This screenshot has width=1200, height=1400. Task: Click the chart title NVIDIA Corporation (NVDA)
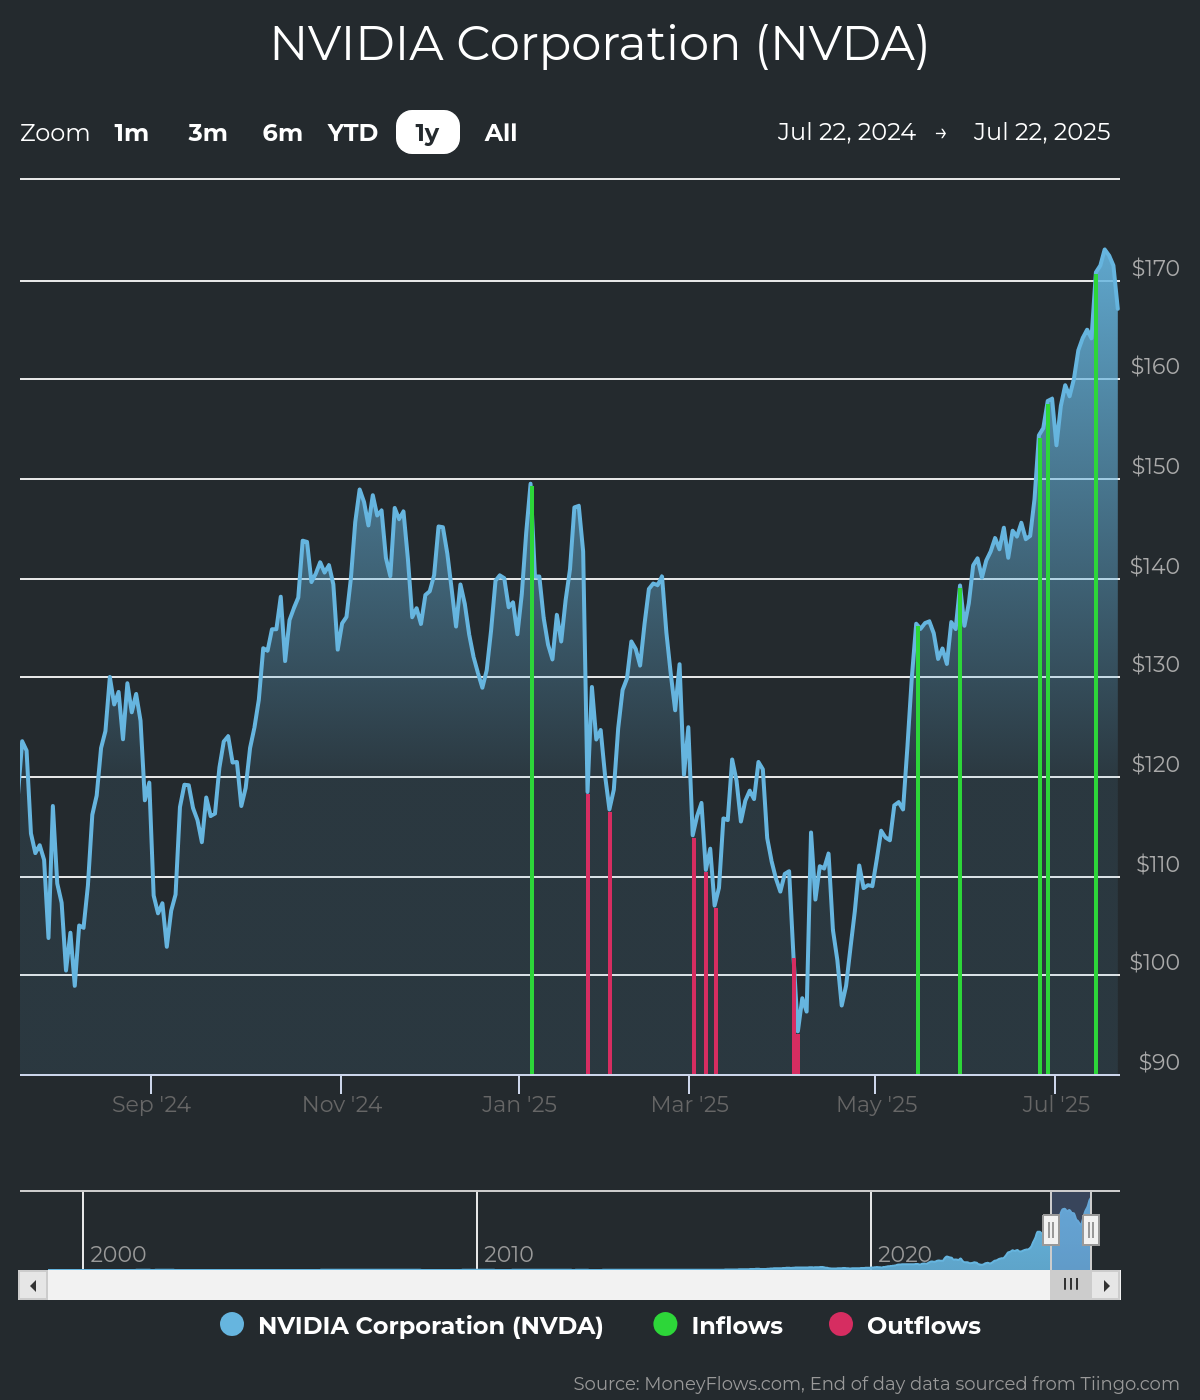(600, 44)
